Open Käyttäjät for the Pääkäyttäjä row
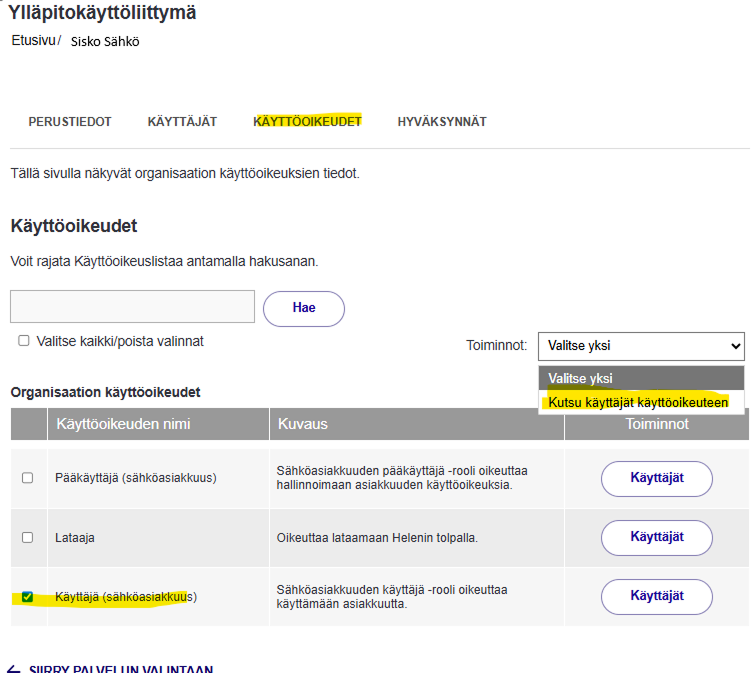The height and width of the screenshot is (673, 755). [656, 478]
